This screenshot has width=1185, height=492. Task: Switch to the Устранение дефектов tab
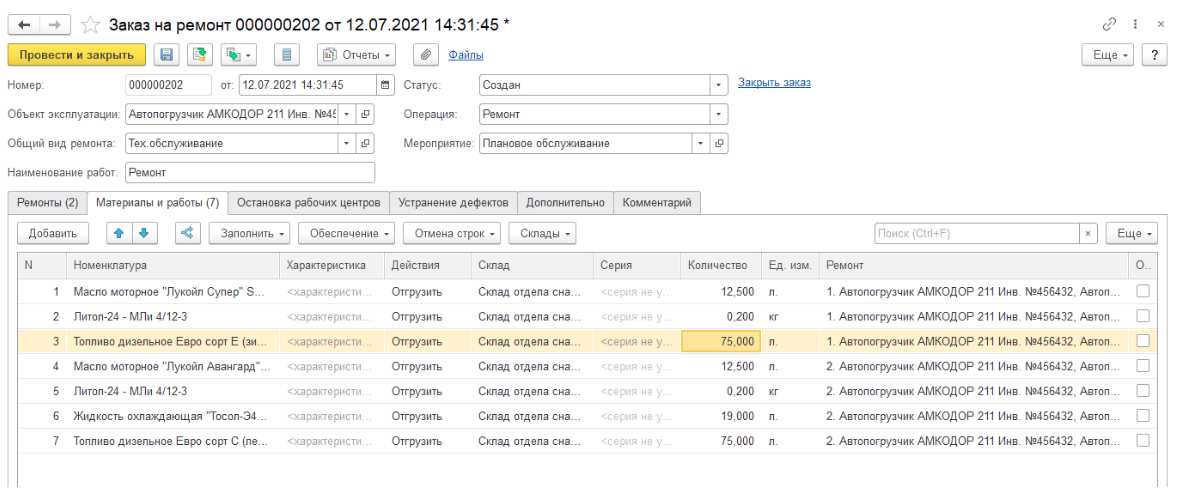click(x=453, y=203)
